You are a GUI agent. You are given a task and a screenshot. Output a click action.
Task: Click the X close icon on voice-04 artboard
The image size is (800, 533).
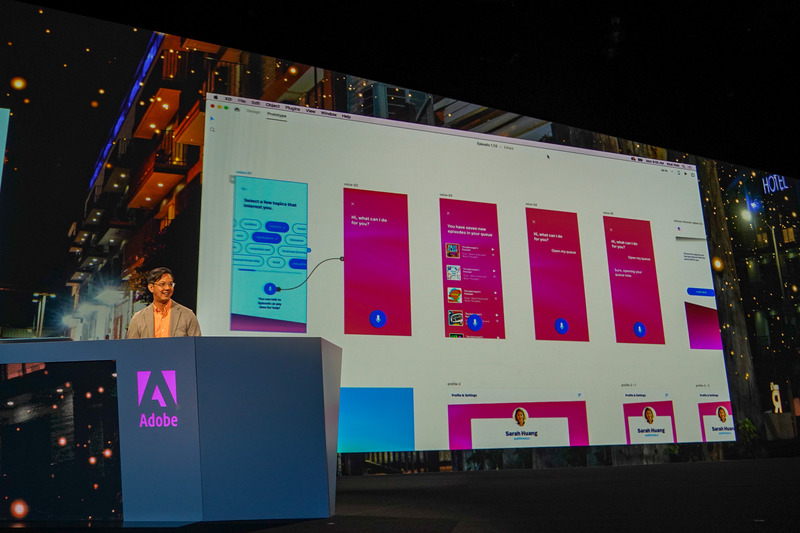pos(534,222)
